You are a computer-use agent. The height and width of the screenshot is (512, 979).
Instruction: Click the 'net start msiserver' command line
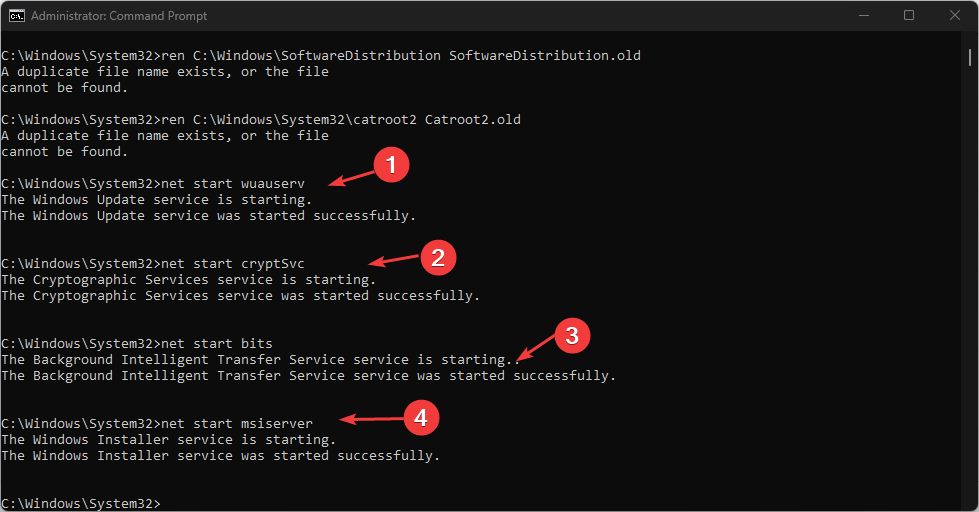coord(157,423)
